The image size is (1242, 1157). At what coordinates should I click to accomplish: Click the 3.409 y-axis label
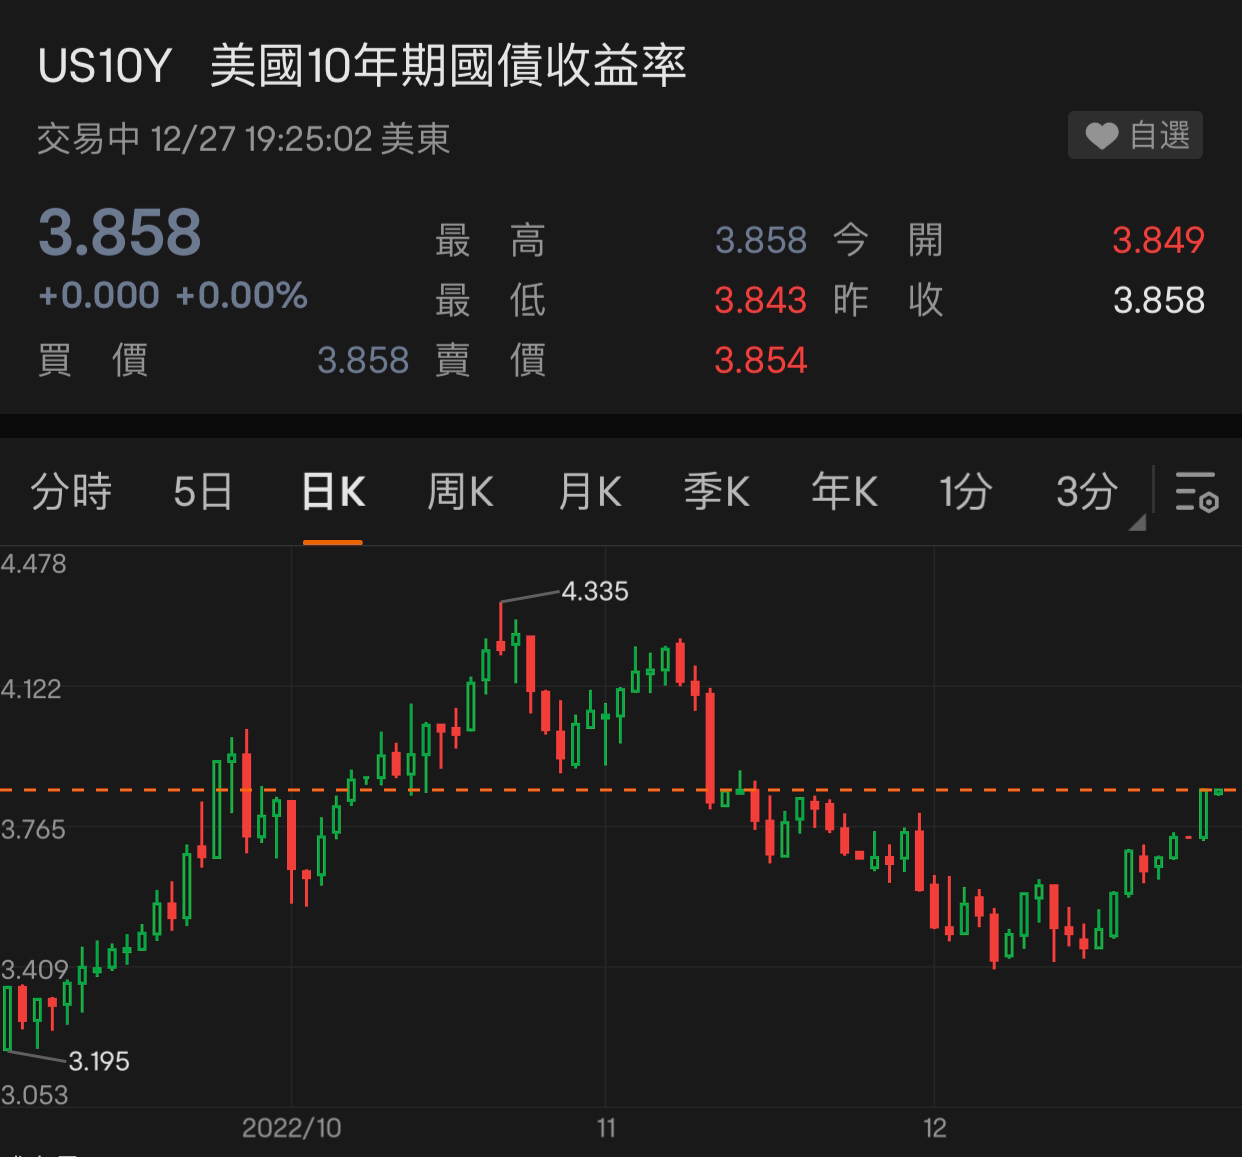[34, 969]
